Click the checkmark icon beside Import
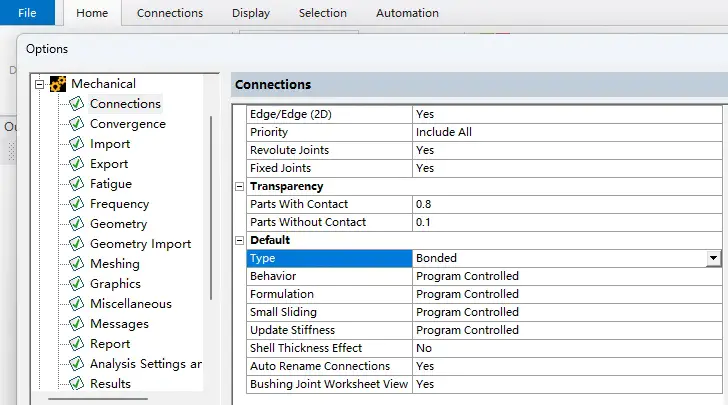This screenshot has height=405, width=728. 77,144
